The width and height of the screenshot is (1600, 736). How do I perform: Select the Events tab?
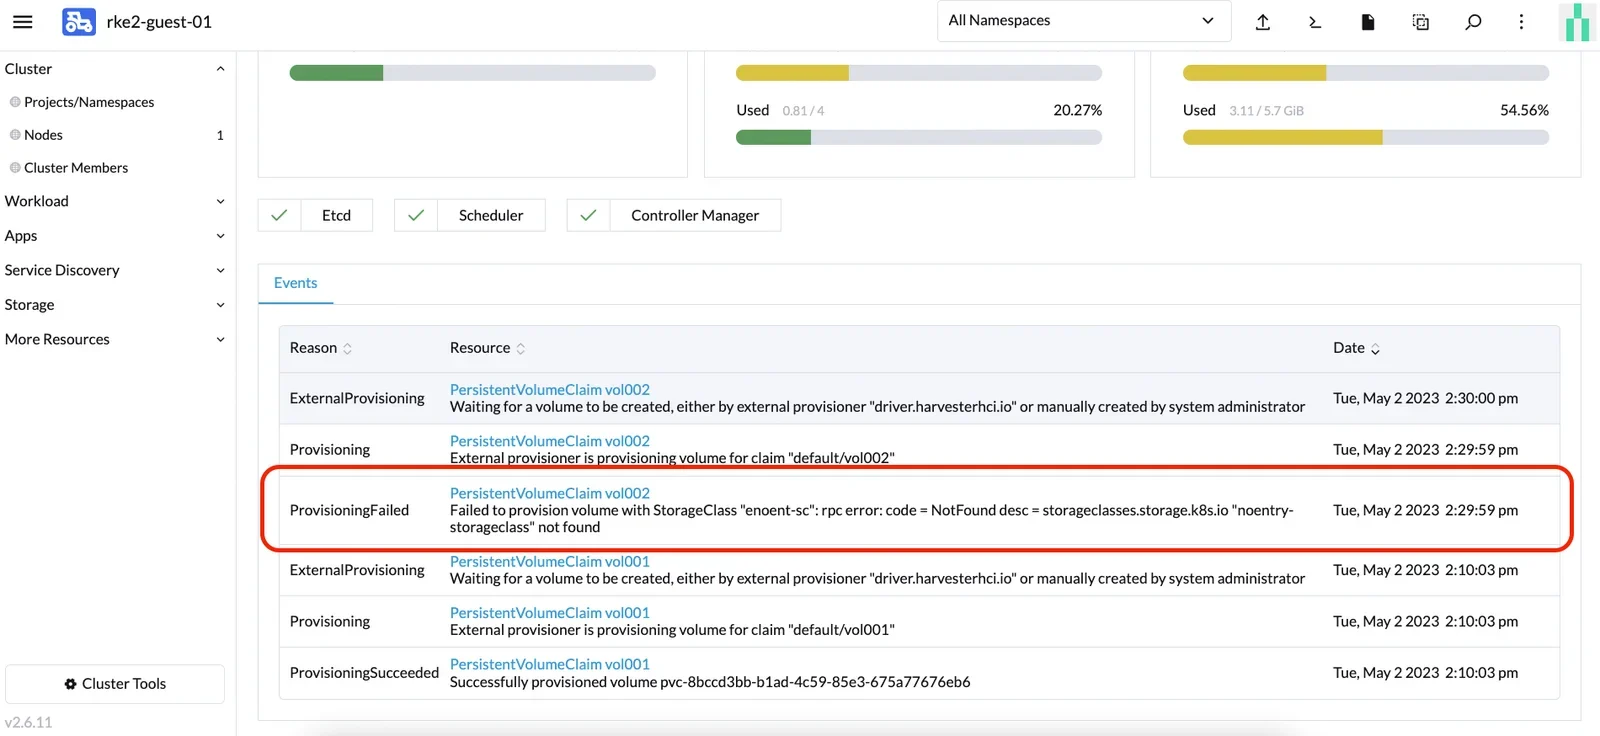coord(296,283)
